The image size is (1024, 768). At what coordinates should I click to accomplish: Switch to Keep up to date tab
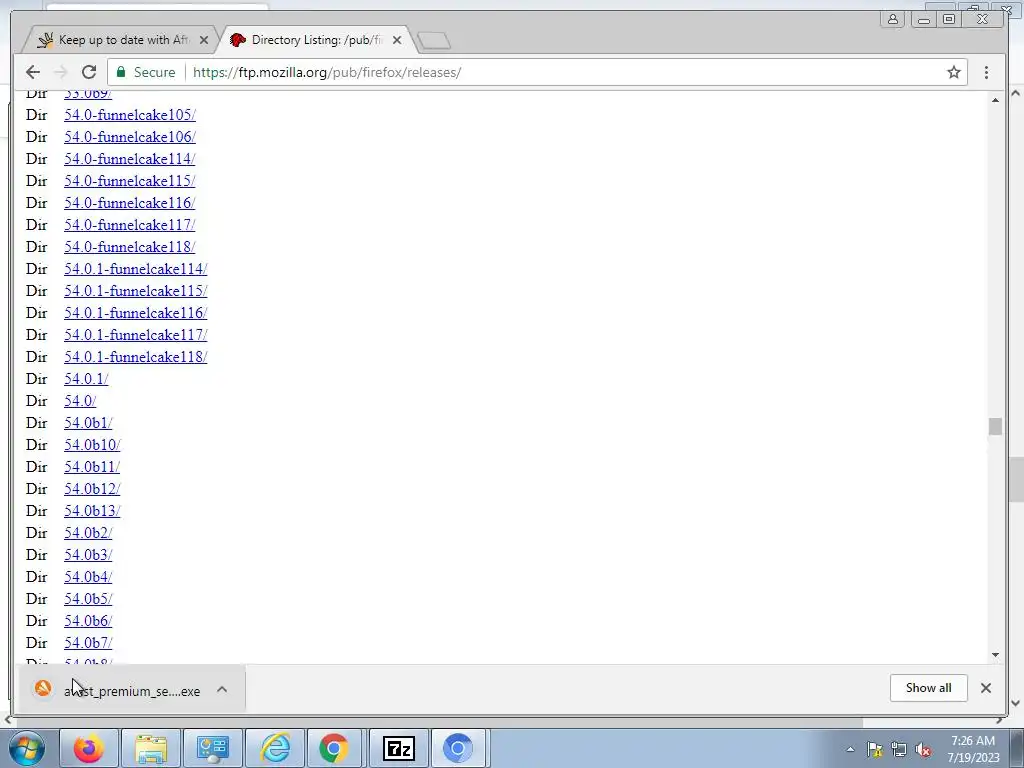click(121, 40)
